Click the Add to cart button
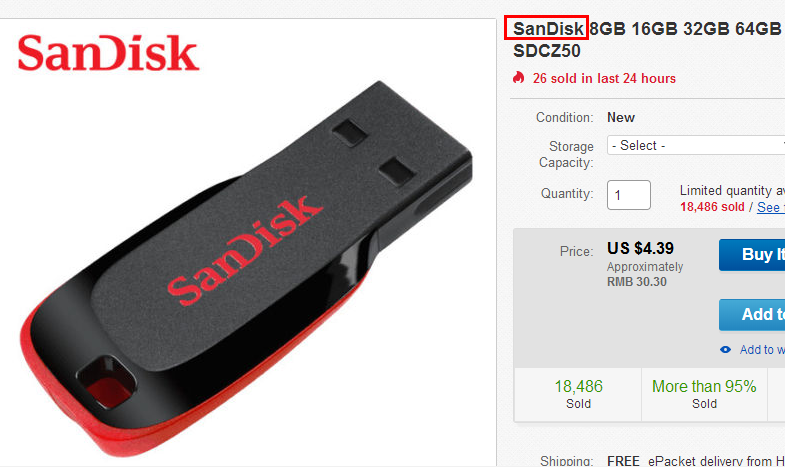 [x=752, y=315]
